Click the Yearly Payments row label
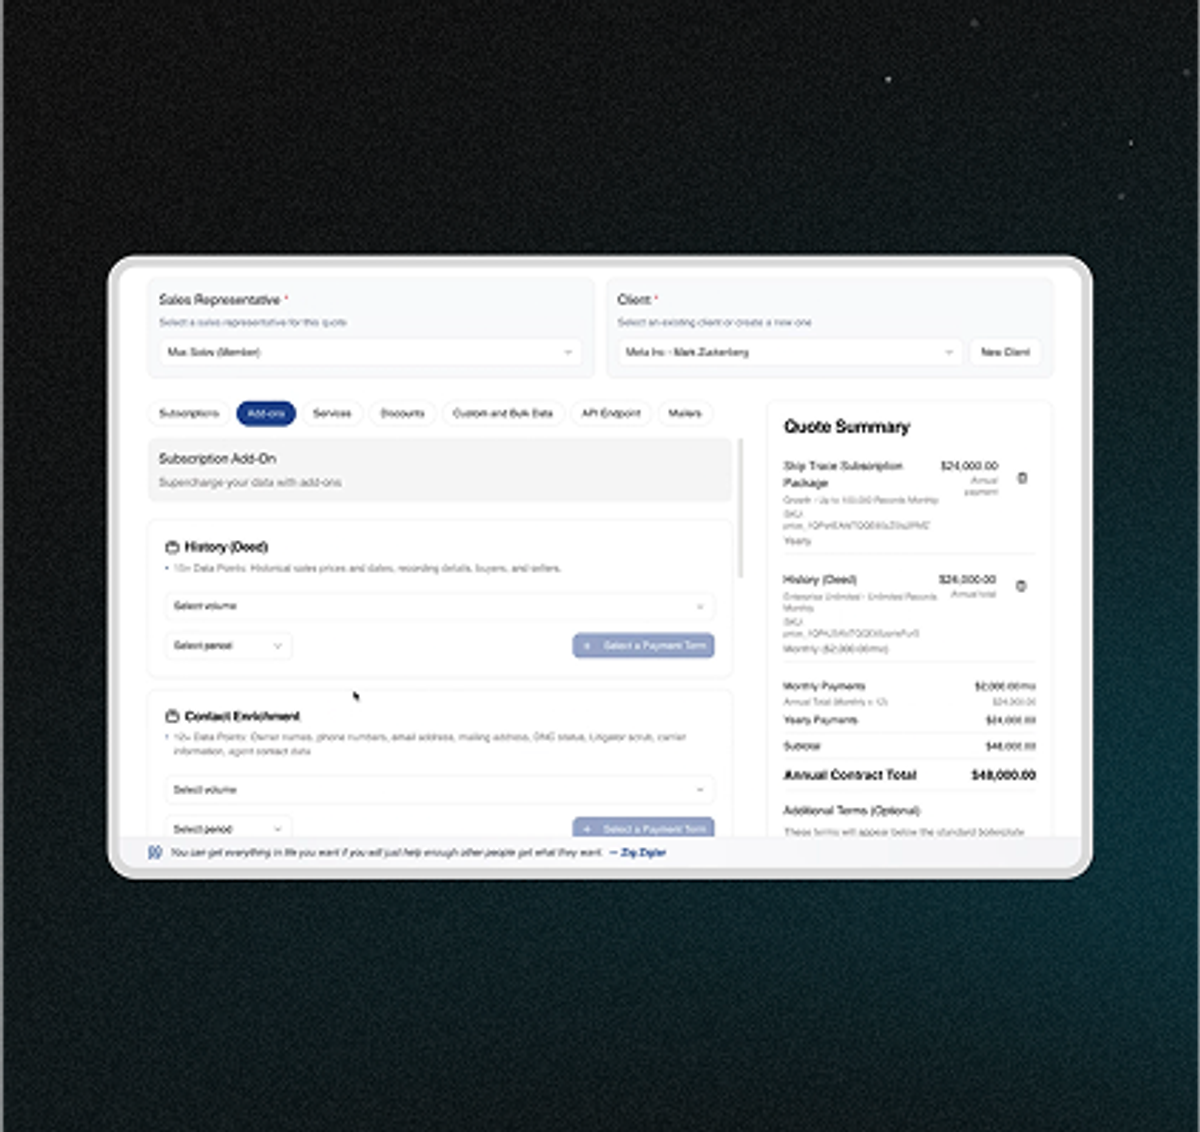 (820, 720)
